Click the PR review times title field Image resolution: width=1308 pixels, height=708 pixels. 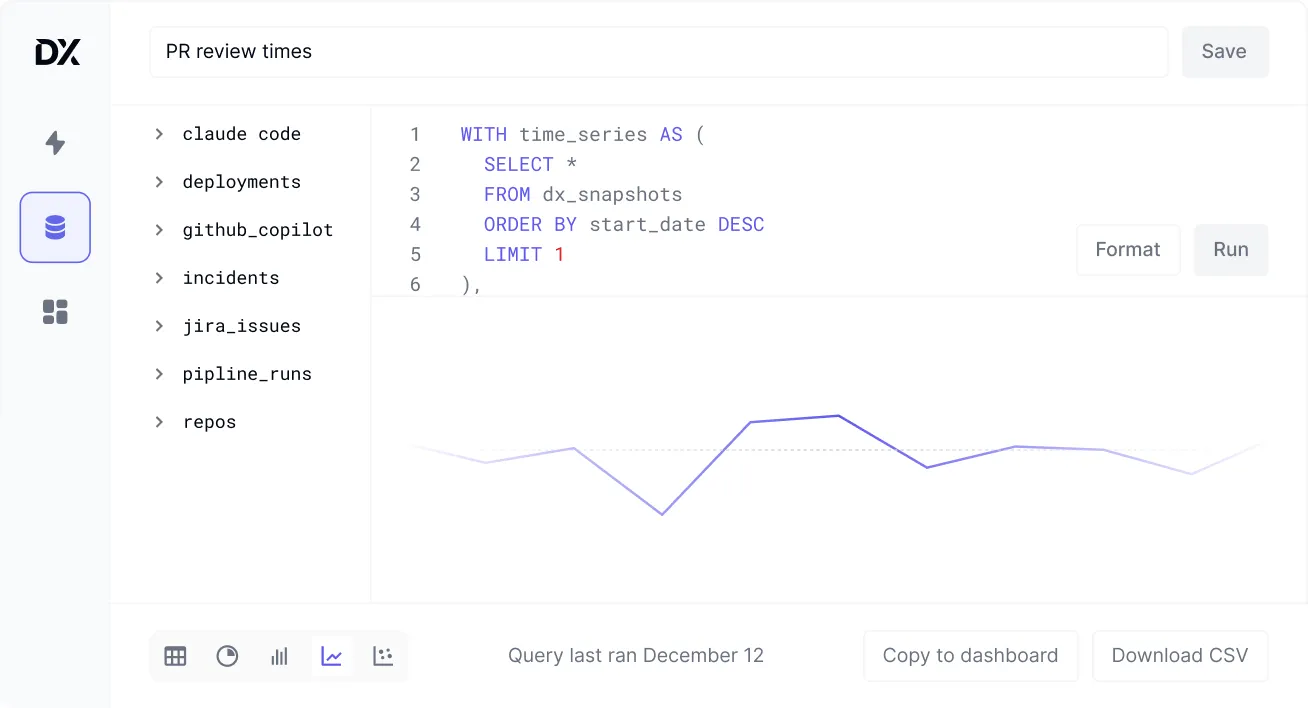pyautogui.click(x=659, y=52)
